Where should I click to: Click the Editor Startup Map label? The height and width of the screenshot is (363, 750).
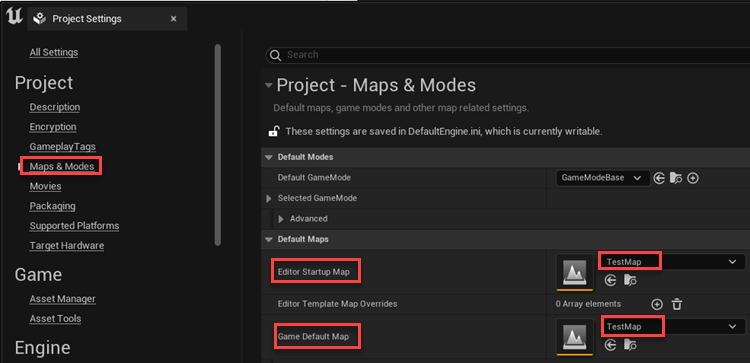coord(313,272)
